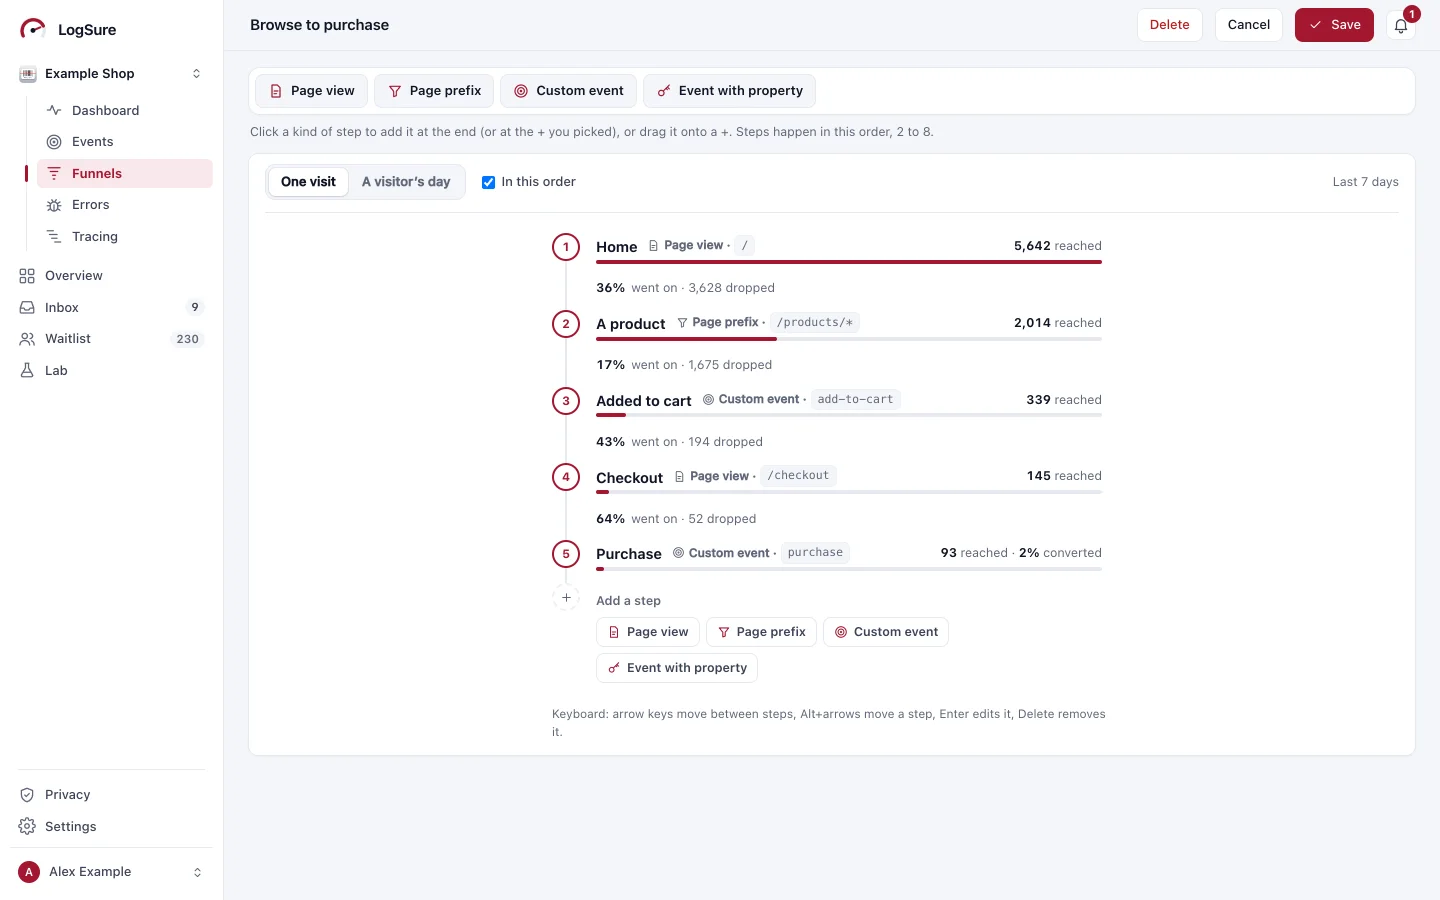Click the Errors bug icon

coord(54,205)
